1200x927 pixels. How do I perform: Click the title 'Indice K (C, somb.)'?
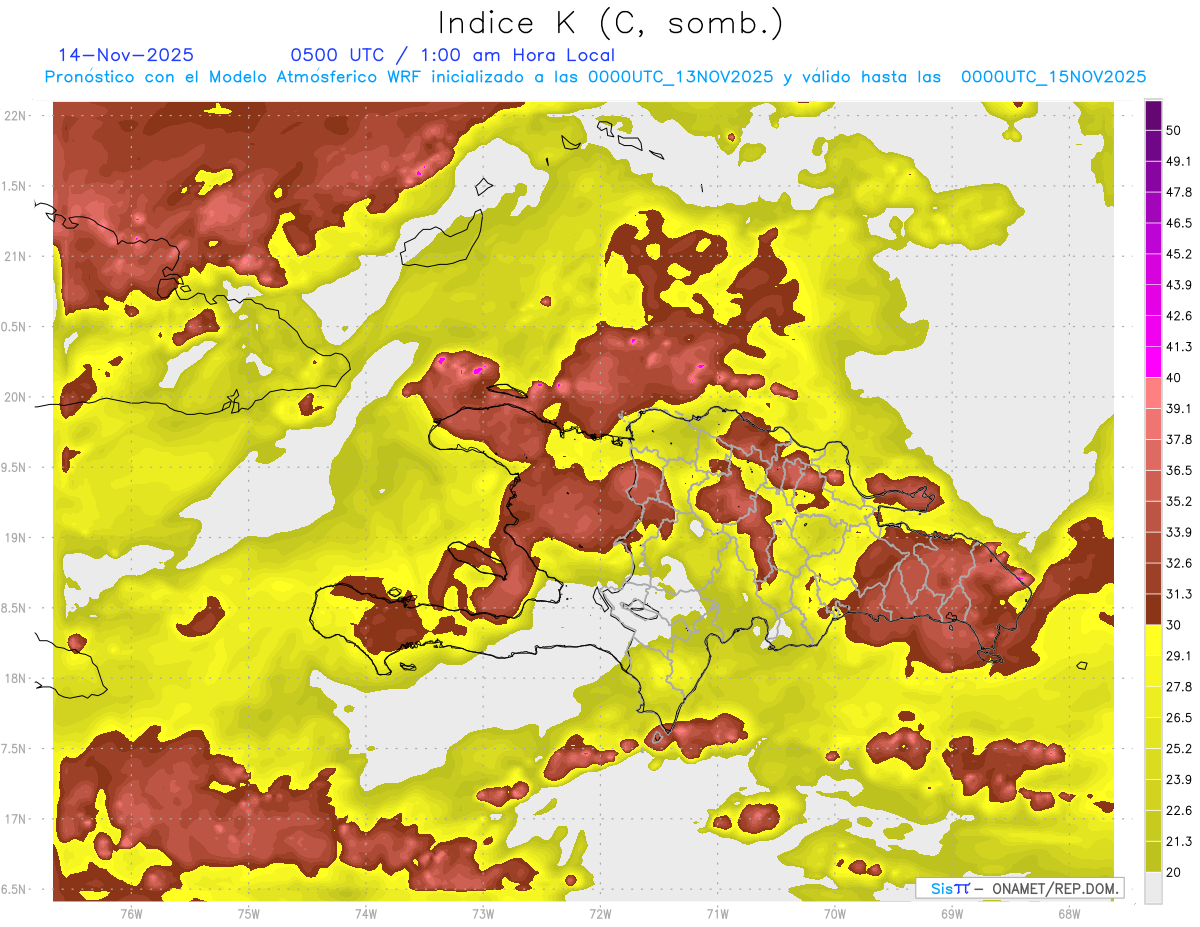[611, 23]
